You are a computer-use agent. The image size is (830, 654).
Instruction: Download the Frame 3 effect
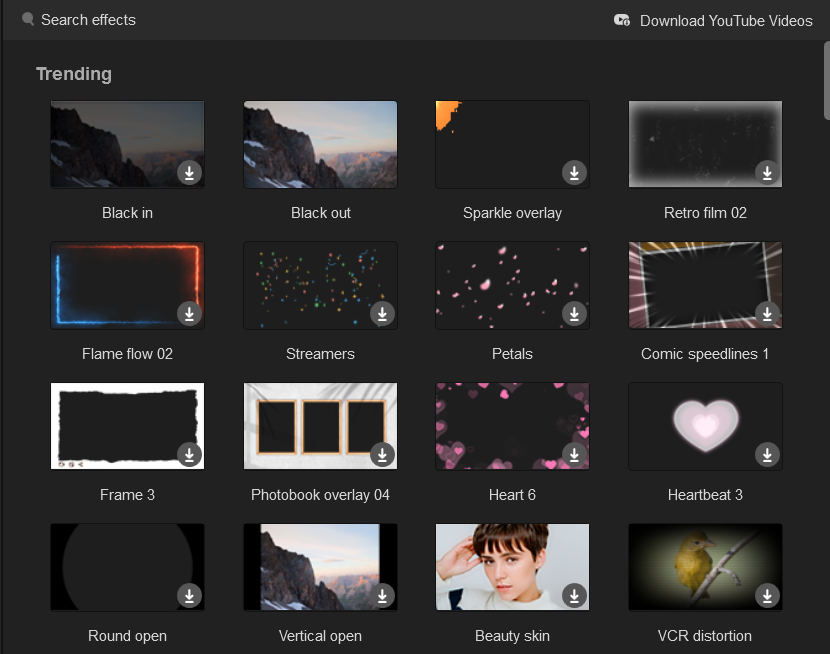pyautogui.click(x=189, y=455)
